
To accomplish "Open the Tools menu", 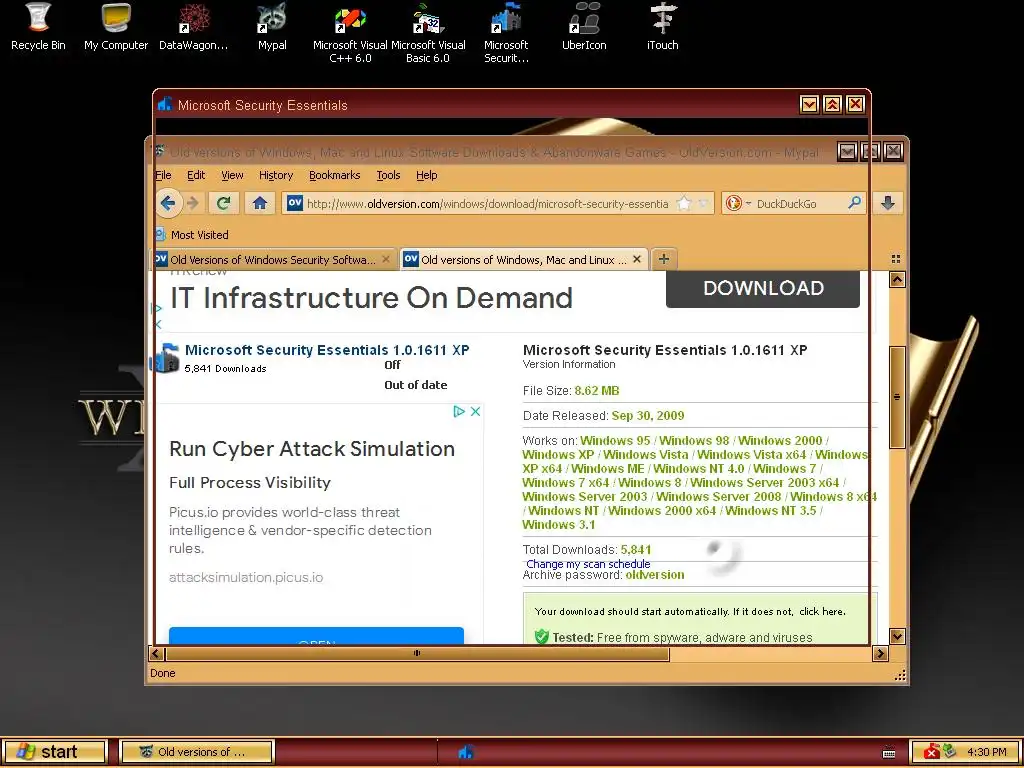I will point(388,175).
